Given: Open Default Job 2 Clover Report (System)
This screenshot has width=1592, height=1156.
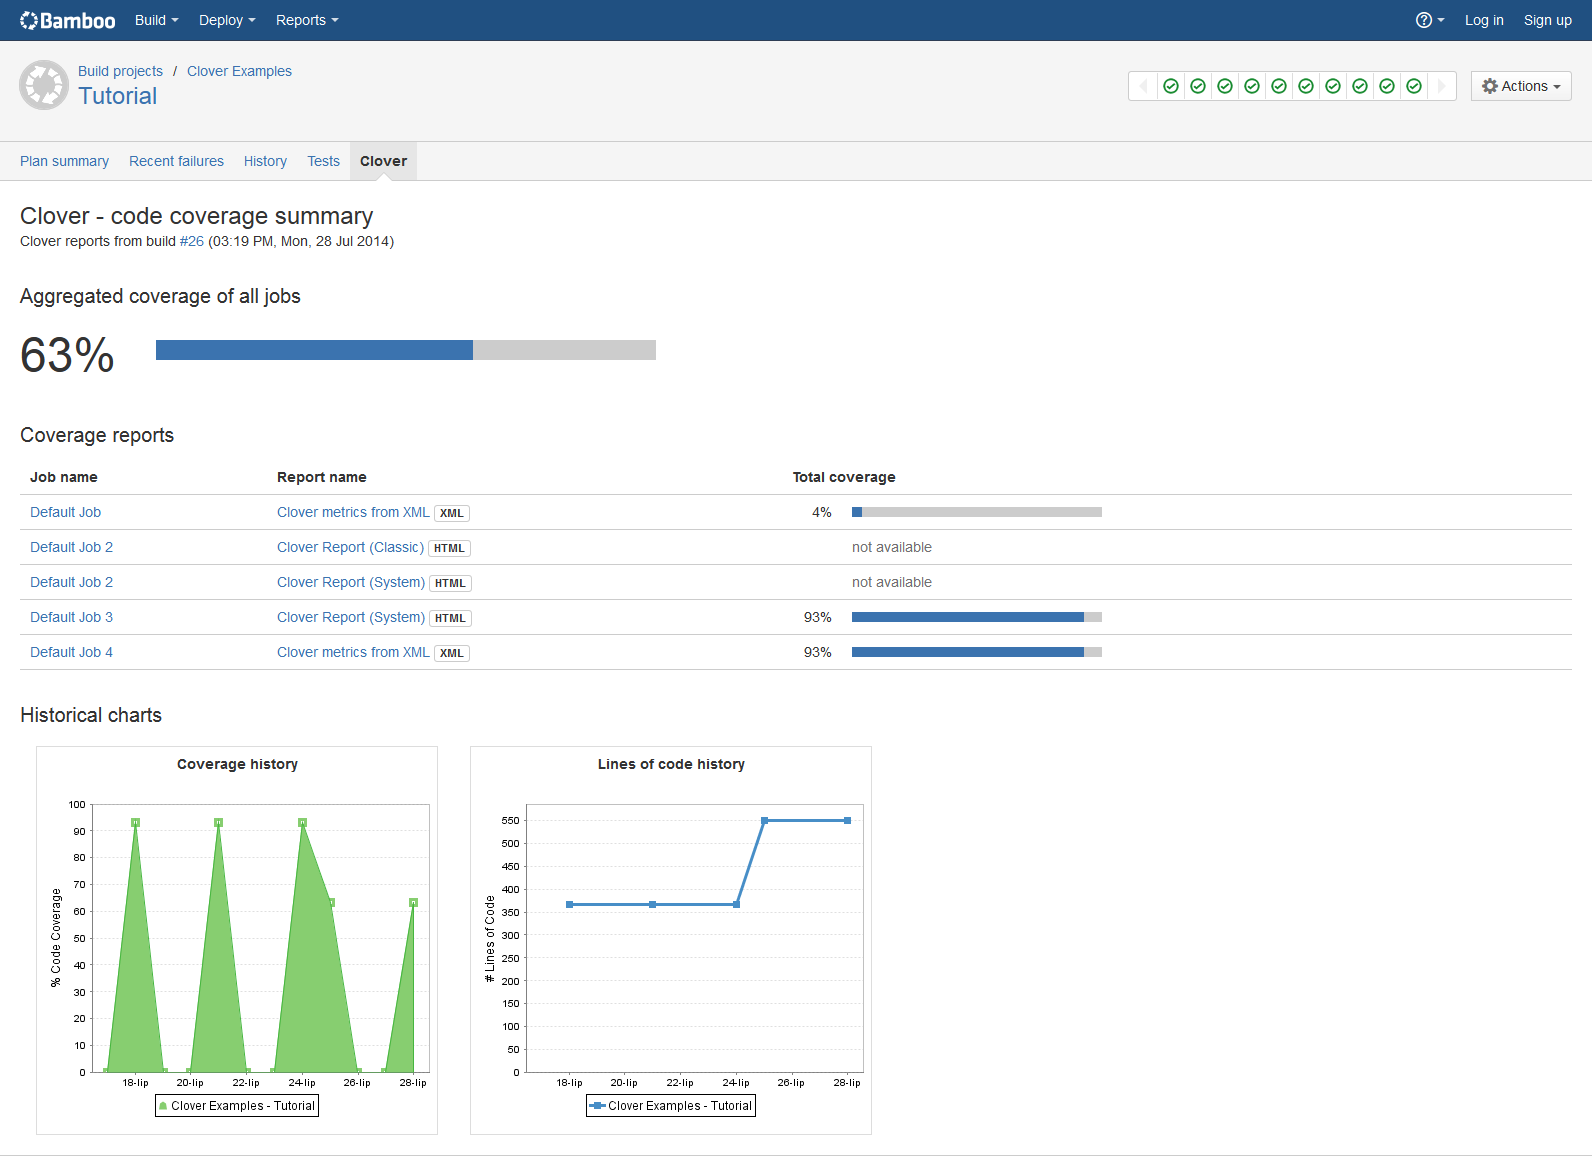Looking at the screenshot, I should pos(351,582).
